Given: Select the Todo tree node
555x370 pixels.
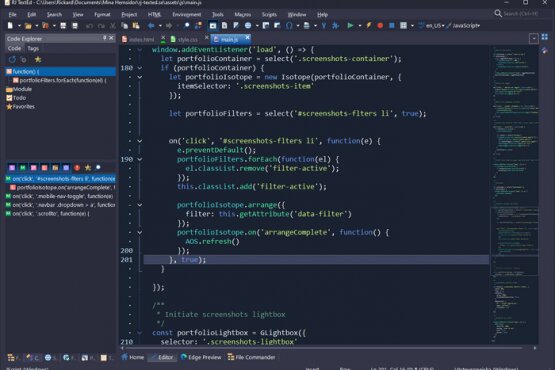Looking at the screenshot, I should tap(16, 98).
